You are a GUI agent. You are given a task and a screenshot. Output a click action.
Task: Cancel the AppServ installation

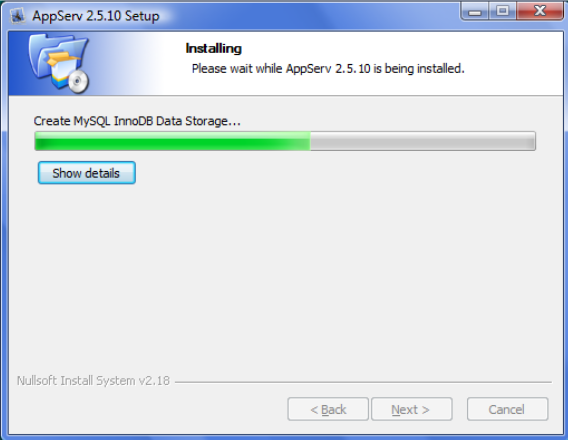(507, 409)
